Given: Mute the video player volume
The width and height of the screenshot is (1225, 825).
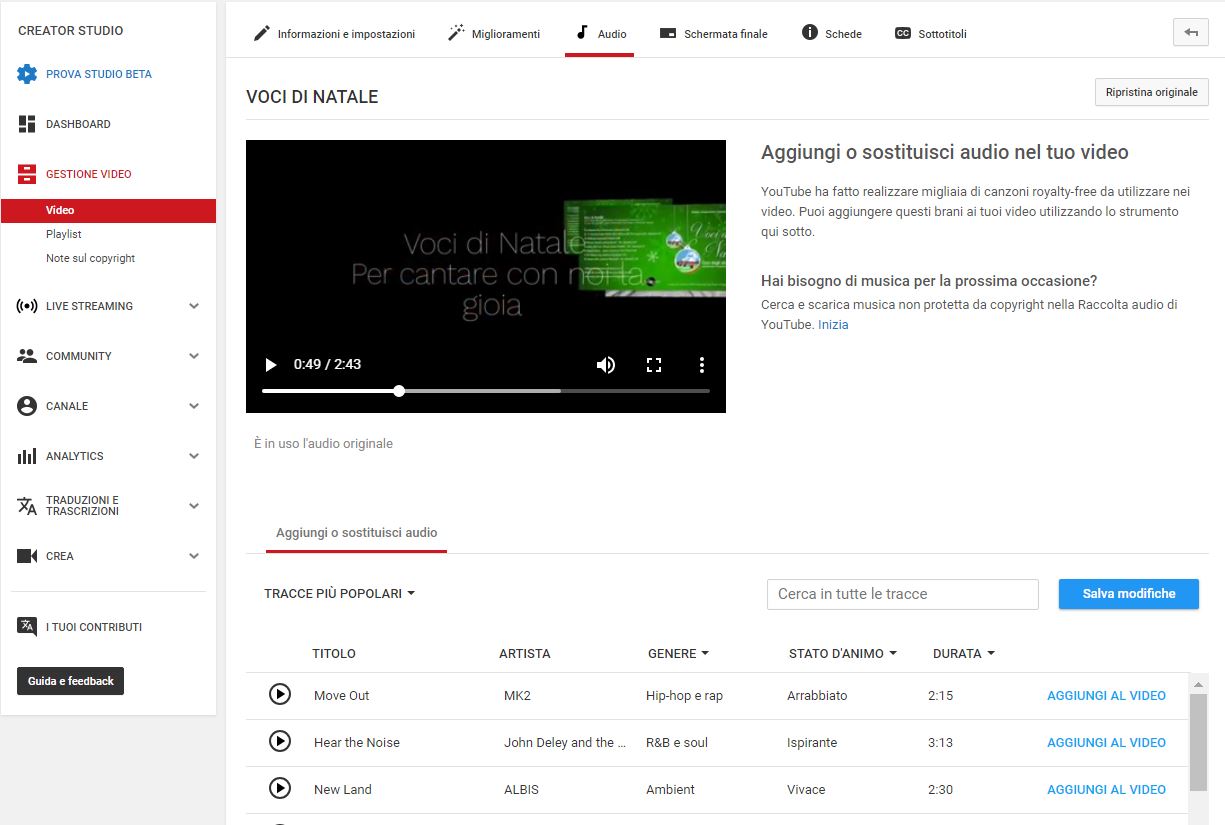Looking at the screenshot, I should coord(606,365).
